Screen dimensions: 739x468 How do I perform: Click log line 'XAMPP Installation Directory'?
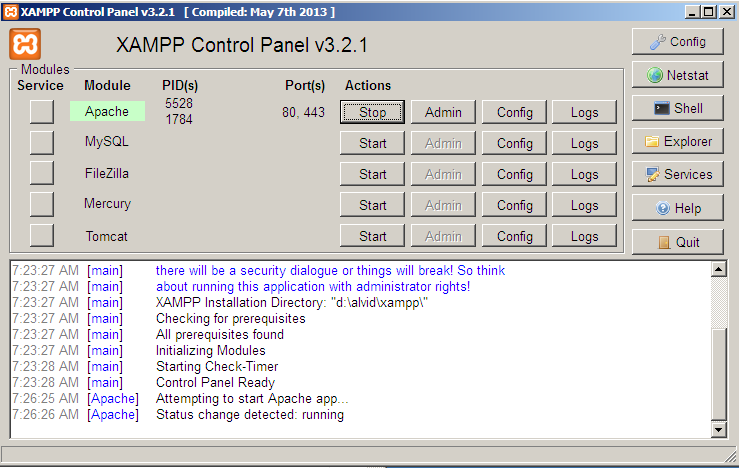(x=292, y=303)
